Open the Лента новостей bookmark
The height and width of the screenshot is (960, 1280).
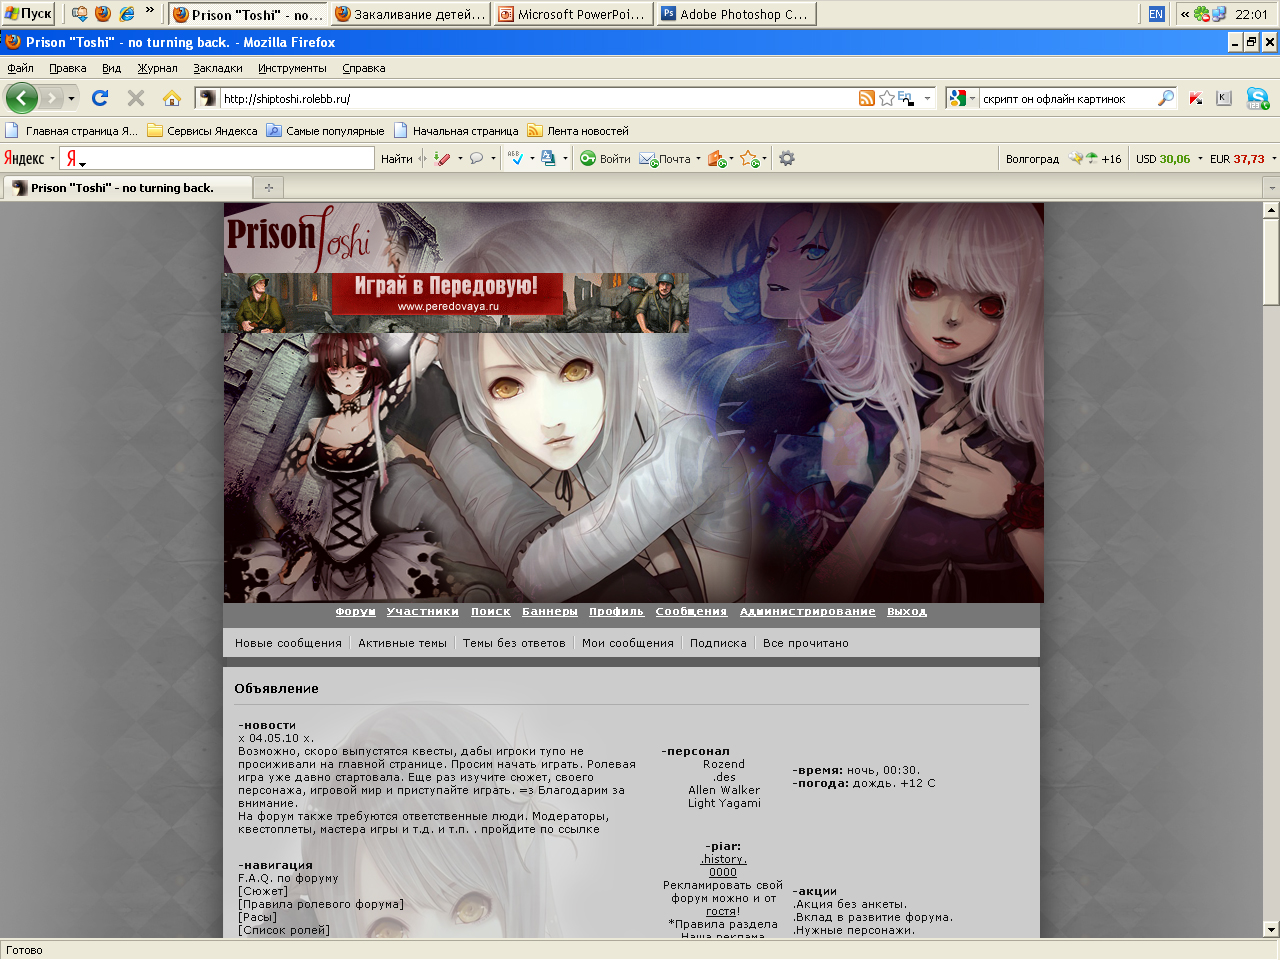pyautogui.click(x=578, y=130)
